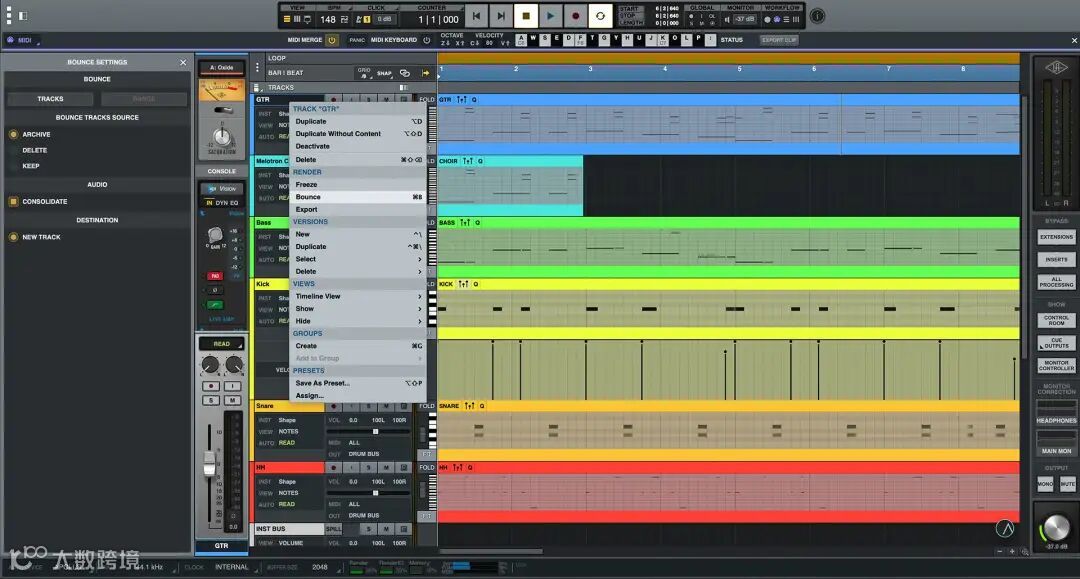Expand the Versions Select submenu
The height and width of the screenshot is (579, 1080).
click(357, 259)
